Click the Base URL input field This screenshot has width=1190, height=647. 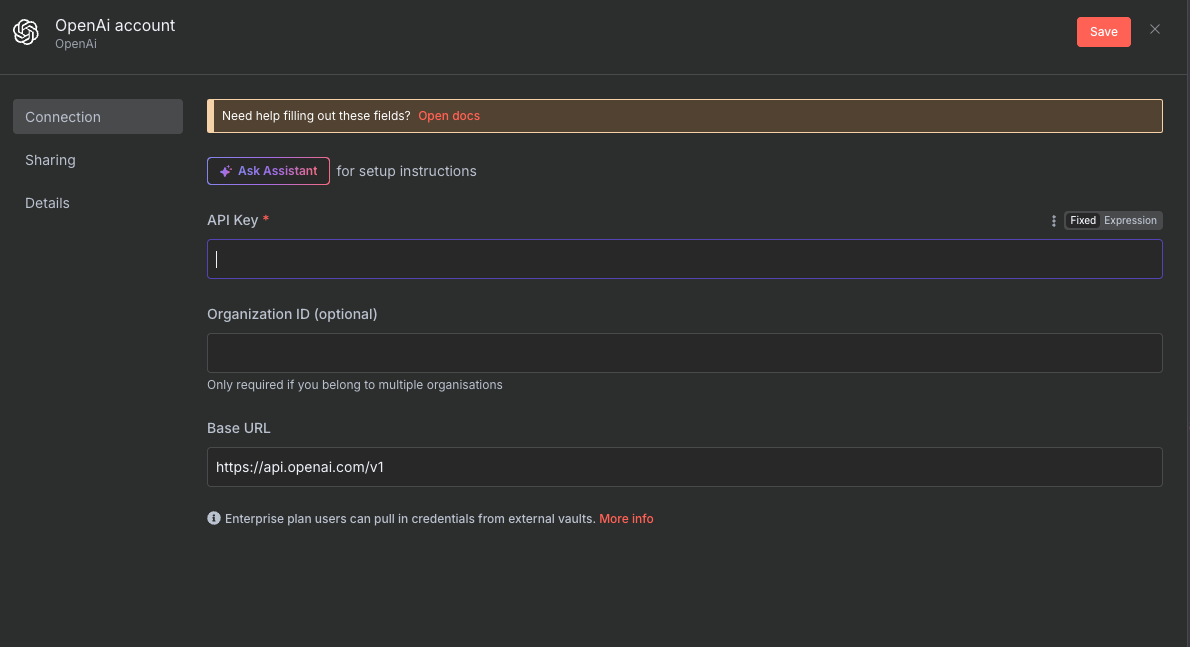click(685, 467)
